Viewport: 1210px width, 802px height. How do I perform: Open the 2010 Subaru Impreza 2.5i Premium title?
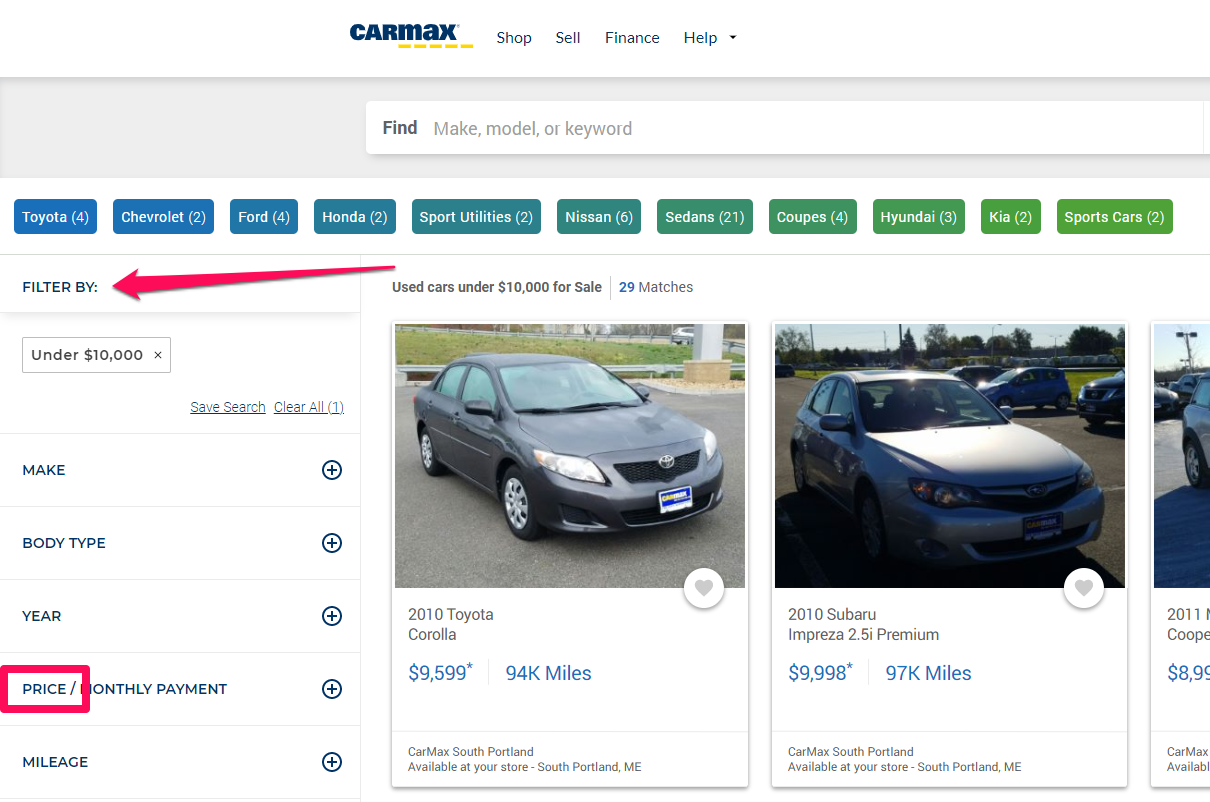point(863,624)
